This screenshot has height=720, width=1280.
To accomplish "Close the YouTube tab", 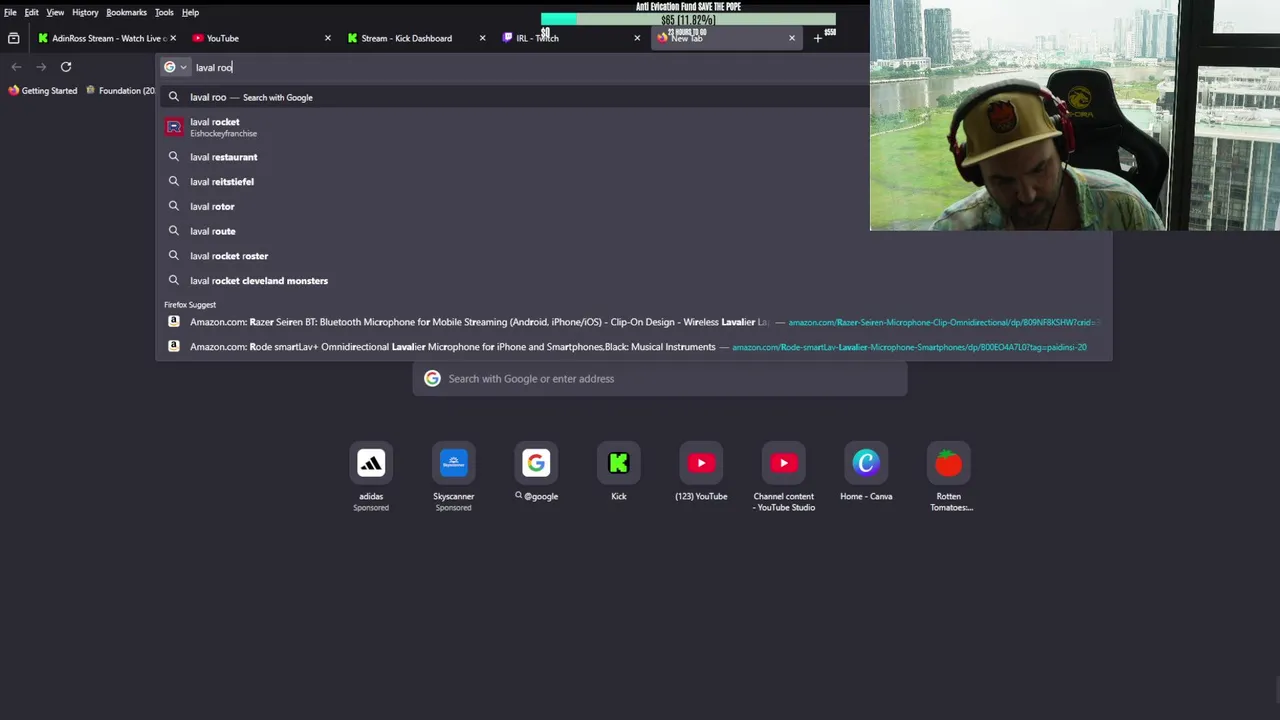I will tap(327, 38).
